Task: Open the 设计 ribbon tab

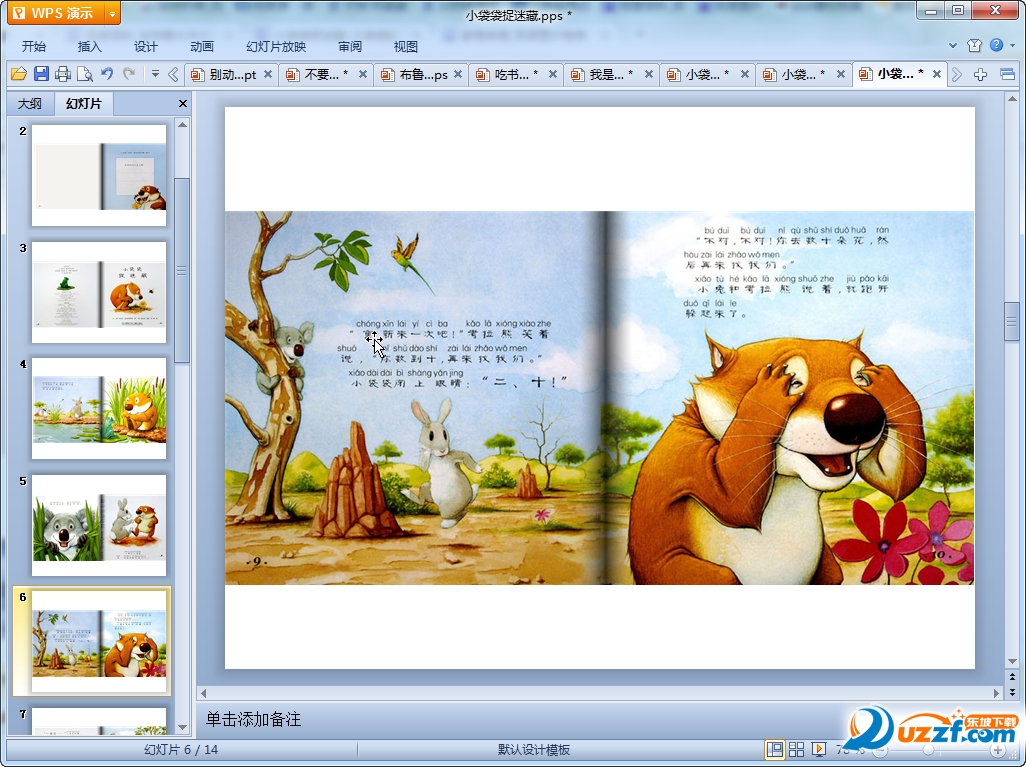Action: 145,46
